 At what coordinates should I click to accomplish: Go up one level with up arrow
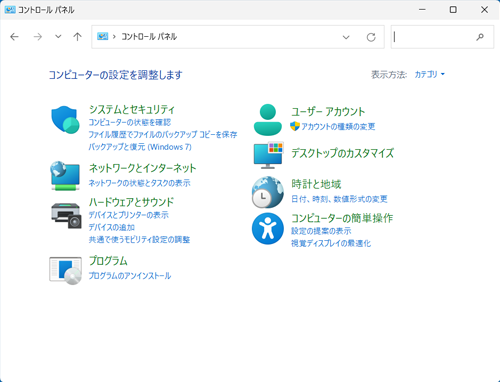[77, 37]
